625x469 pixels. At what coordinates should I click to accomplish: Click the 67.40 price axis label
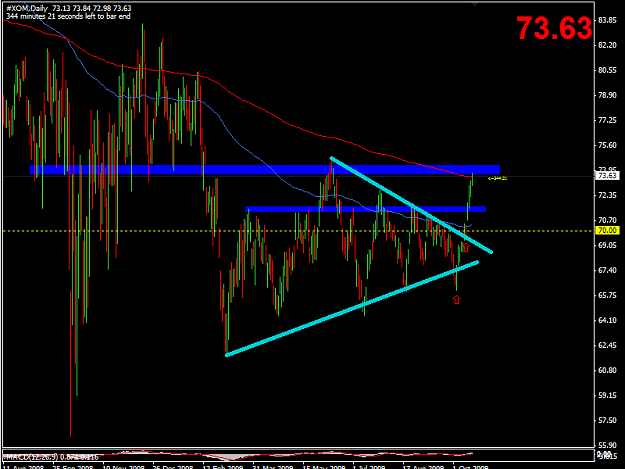click(607, 270)
